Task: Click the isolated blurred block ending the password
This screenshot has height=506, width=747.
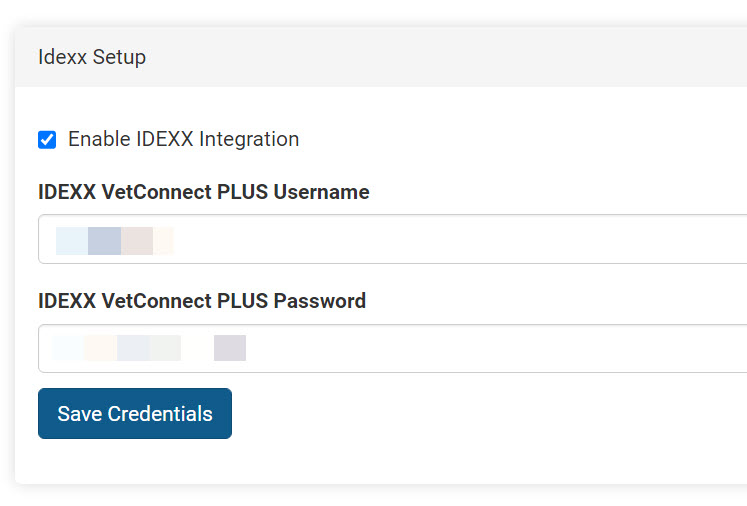Action: pyautogui.click(x=230, y=348)
